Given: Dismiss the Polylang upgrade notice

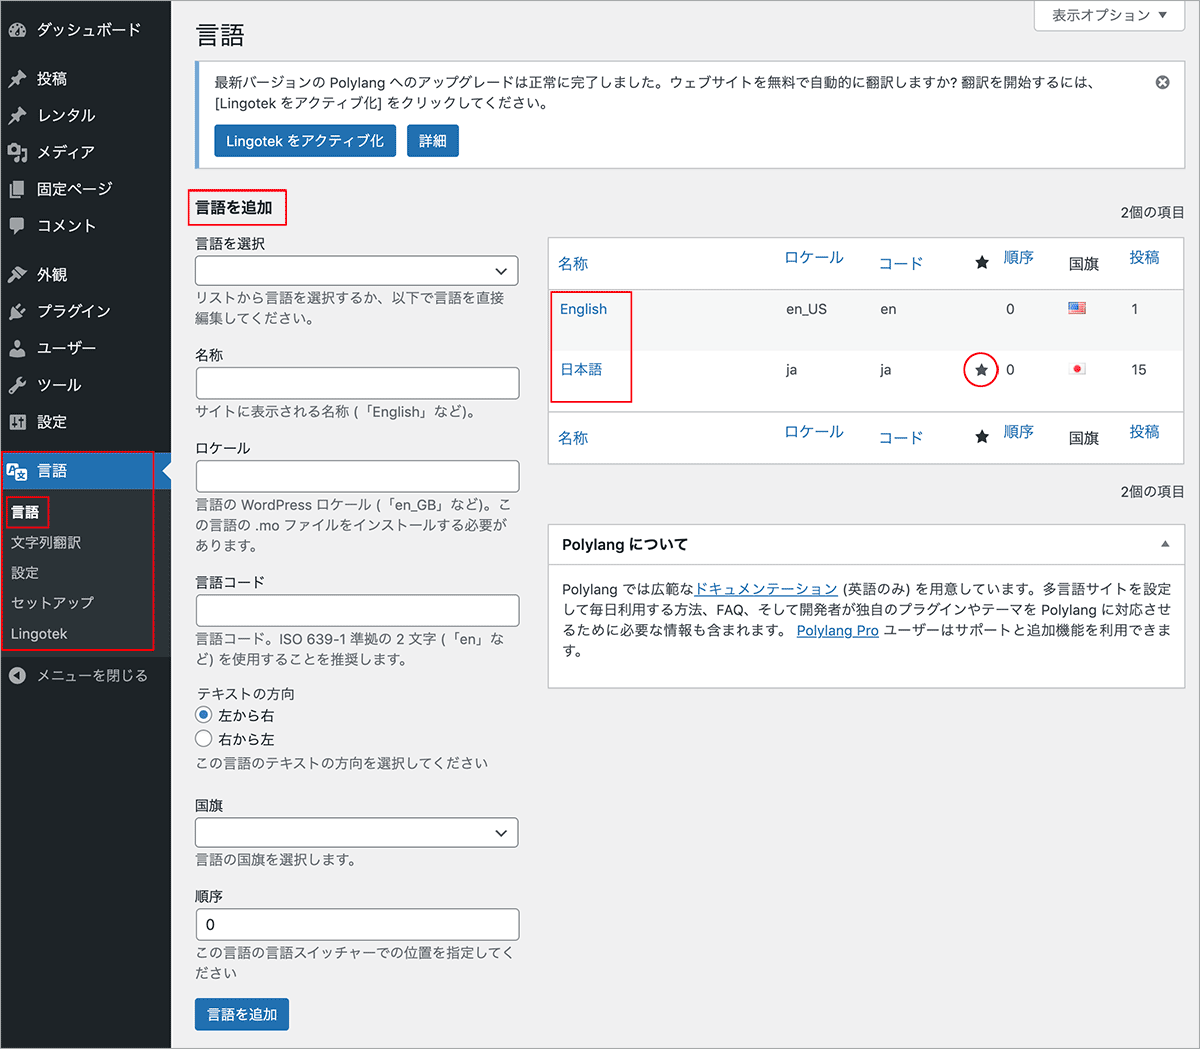Looking at the screenshot, I should click(1162, 83).
